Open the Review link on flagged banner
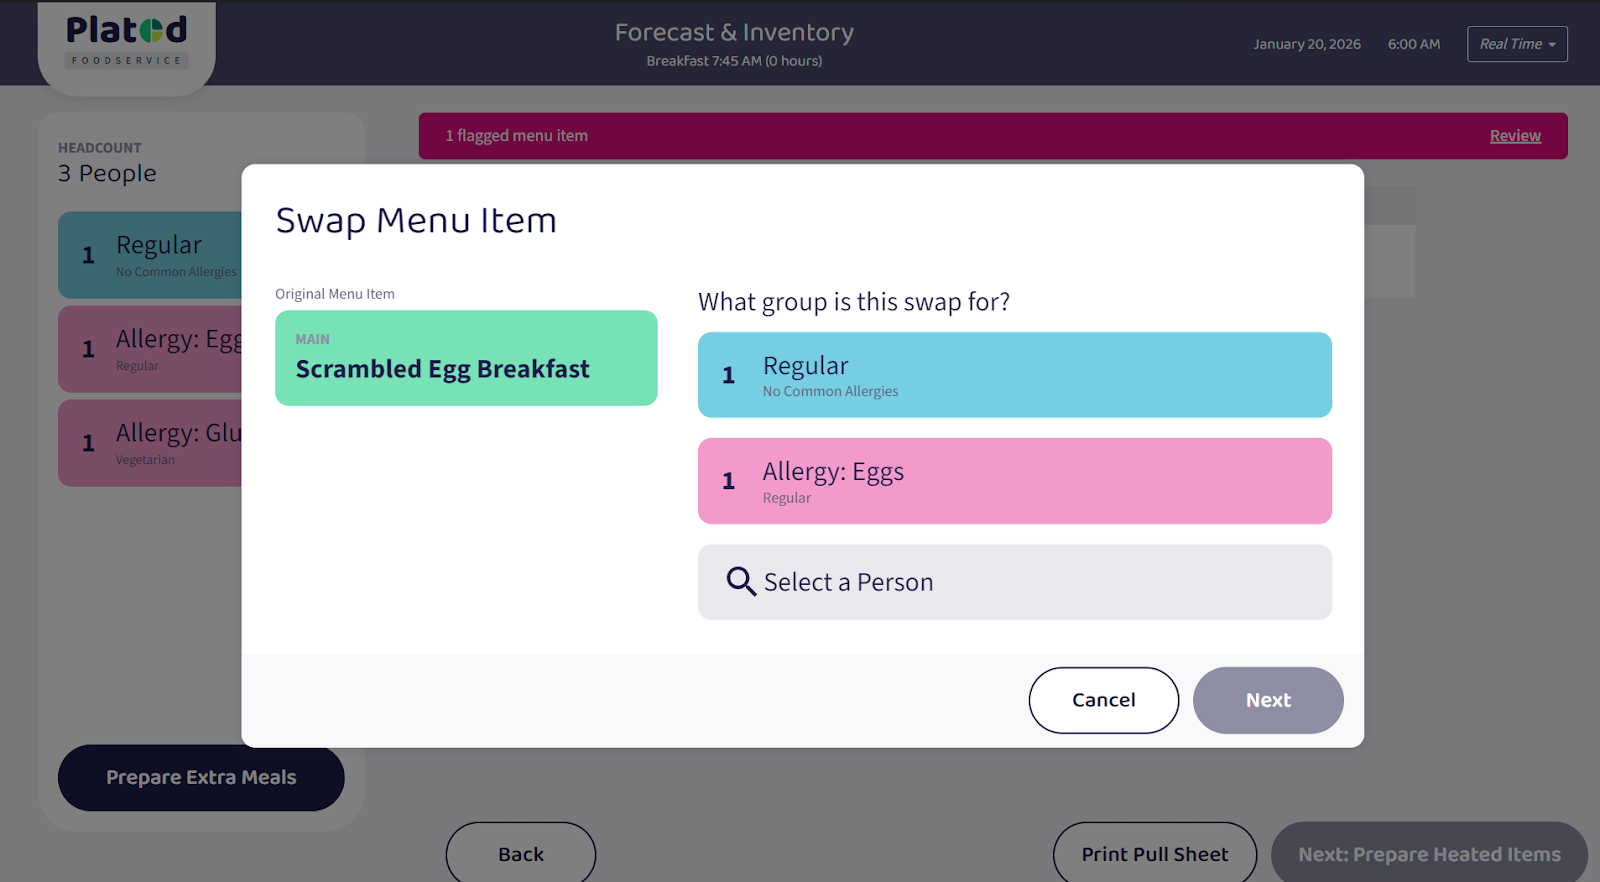Screen dimensions: 1600x882 coord(1514,136)
